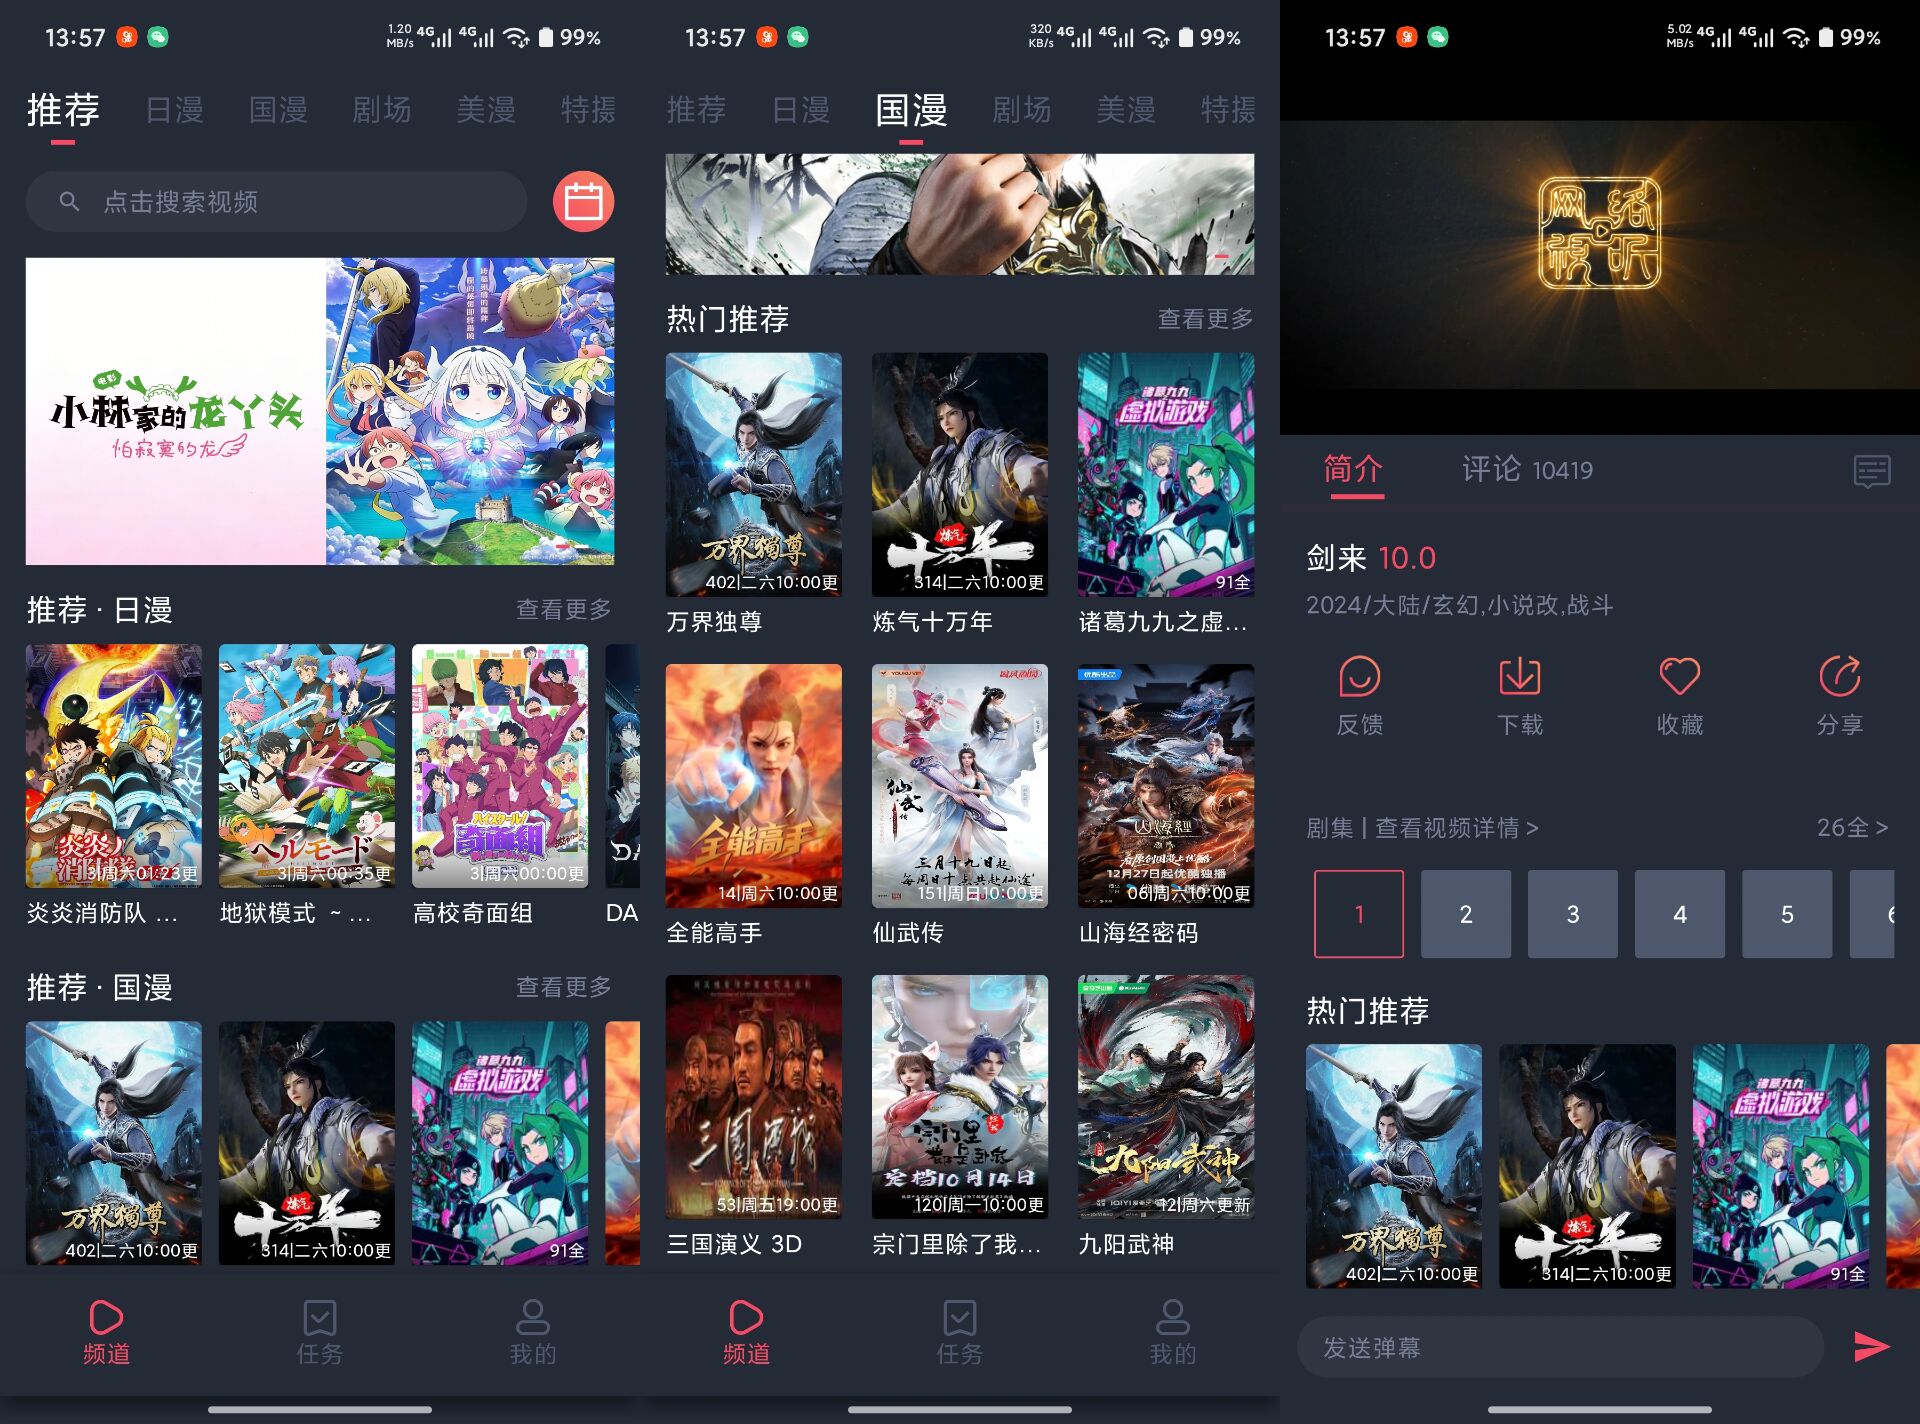The width and height of the screenshot is (1920, 1424).
Task: Switch to the 评论 comments tab
Action: 1492,470
